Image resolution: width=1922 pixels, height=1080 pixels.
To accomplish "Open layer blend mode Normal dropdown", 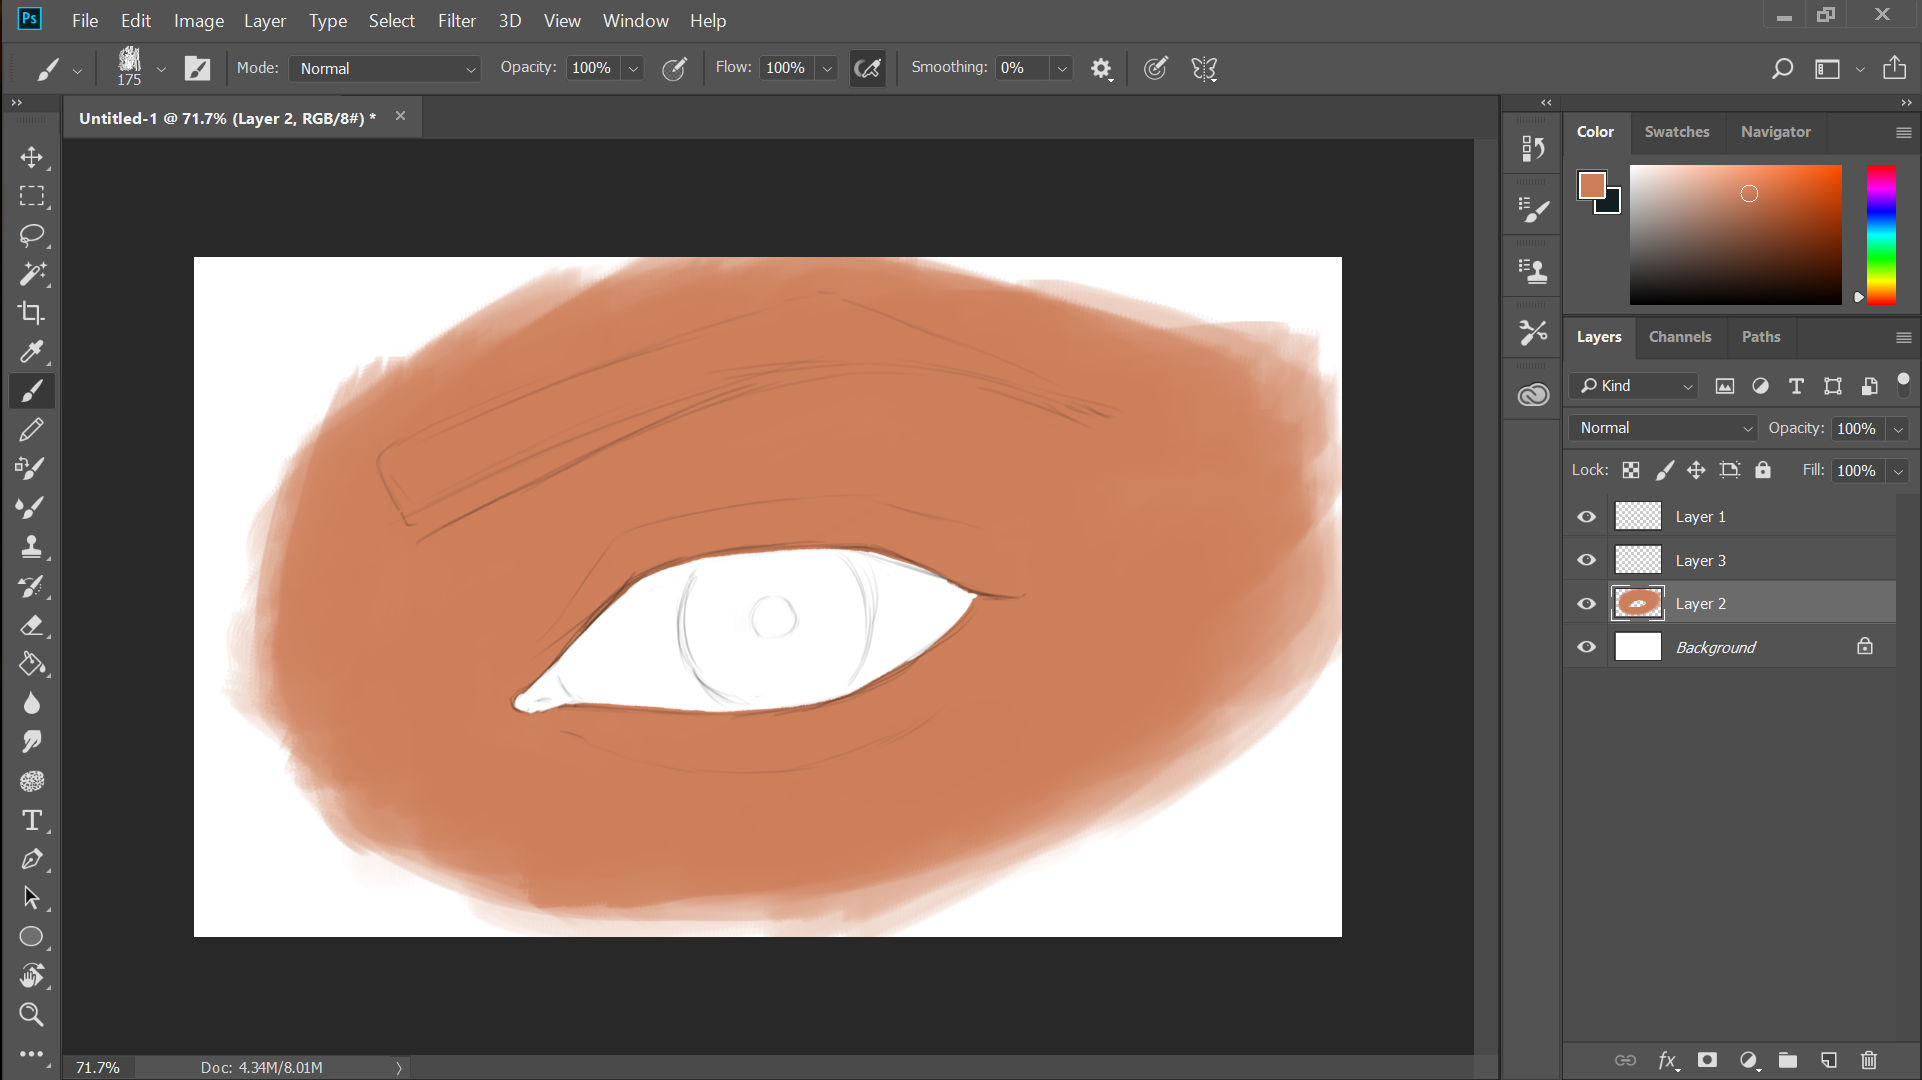I will [1663, 428].
